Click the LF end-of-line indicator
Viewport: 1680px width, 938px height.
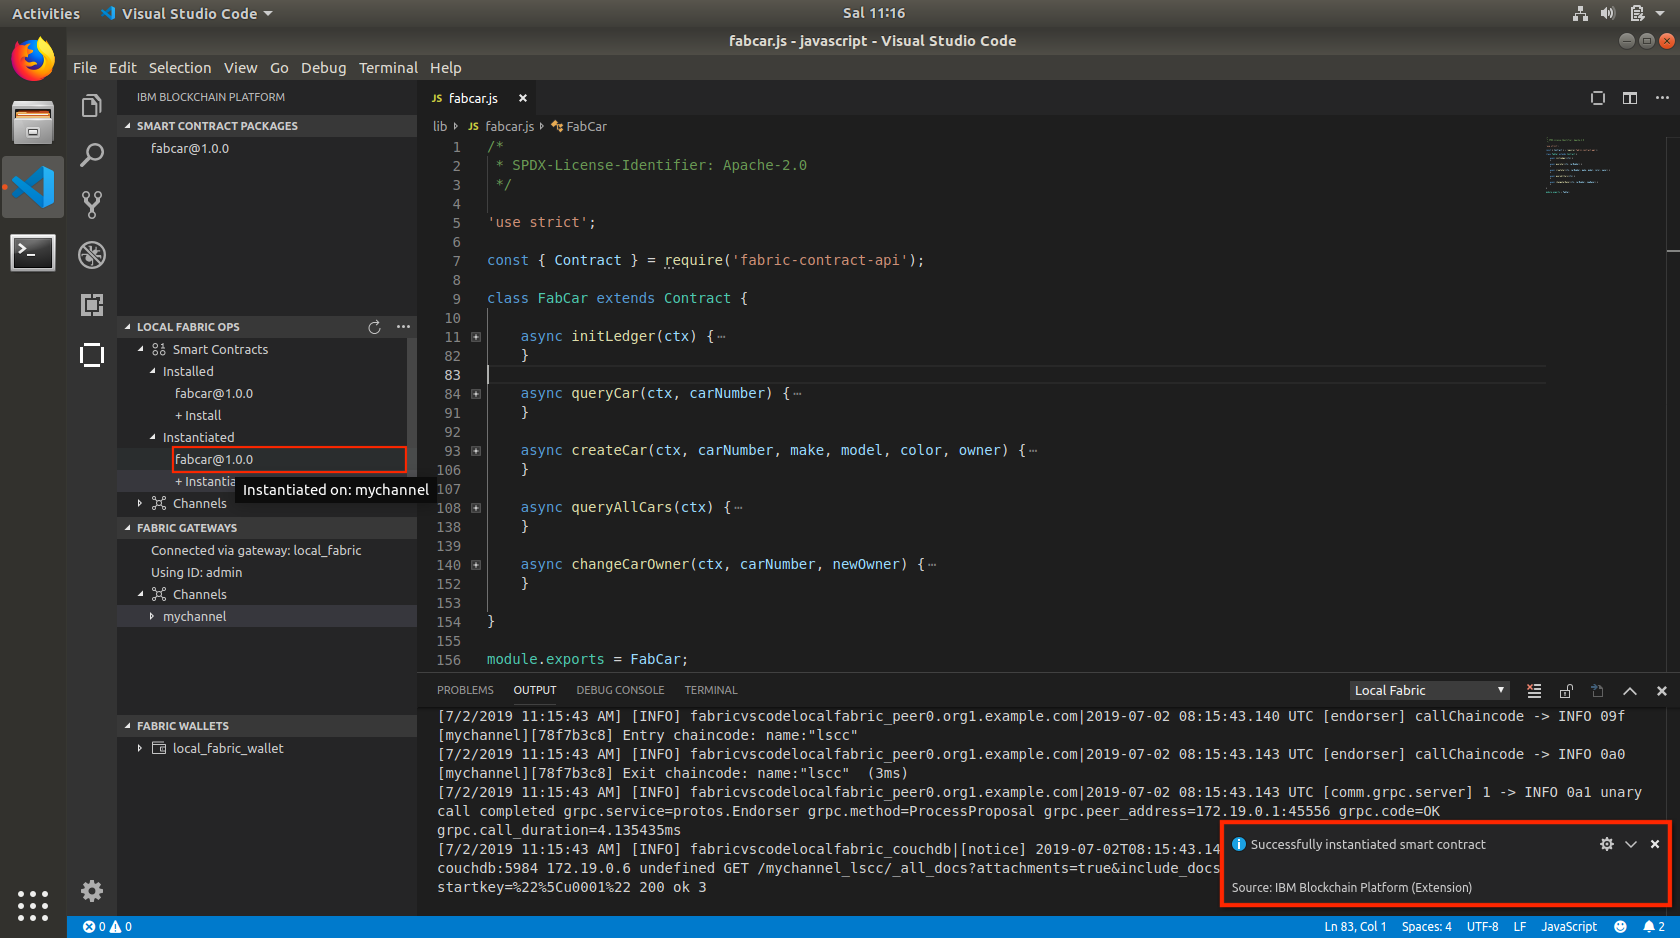tap(1519, 927)
